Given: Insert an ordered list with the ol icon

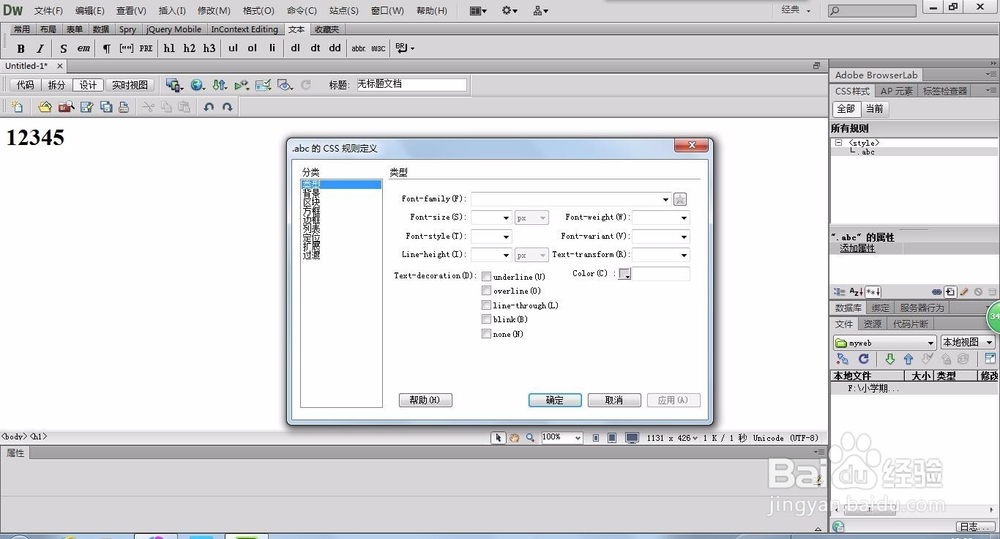Looking at the screenshot, I should coord(253,48).
